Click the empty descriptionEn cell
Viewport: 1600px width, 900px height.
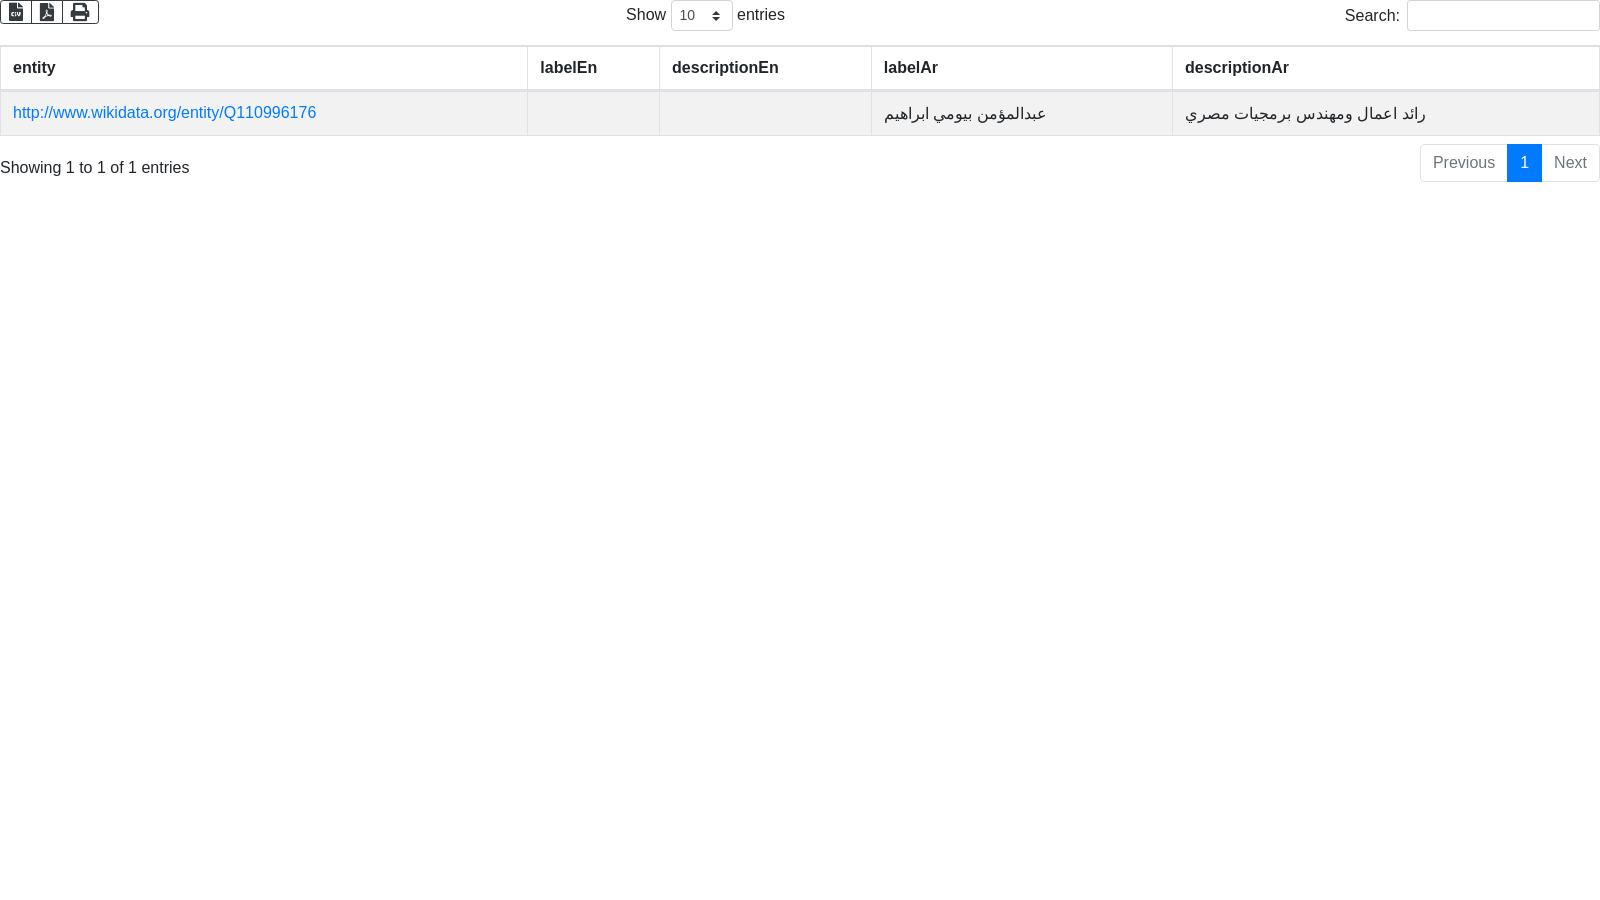[x=765, y=114]
